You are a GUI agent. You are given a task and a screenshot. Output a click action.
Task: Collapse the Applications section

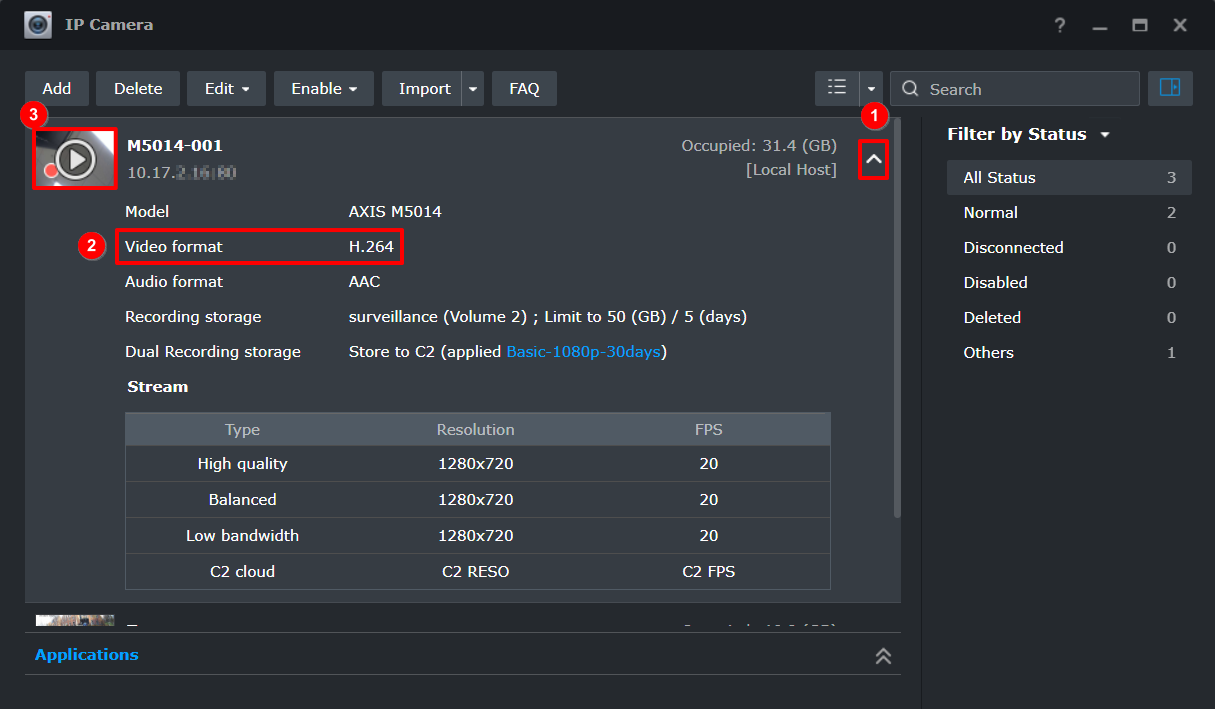[883, 655]
